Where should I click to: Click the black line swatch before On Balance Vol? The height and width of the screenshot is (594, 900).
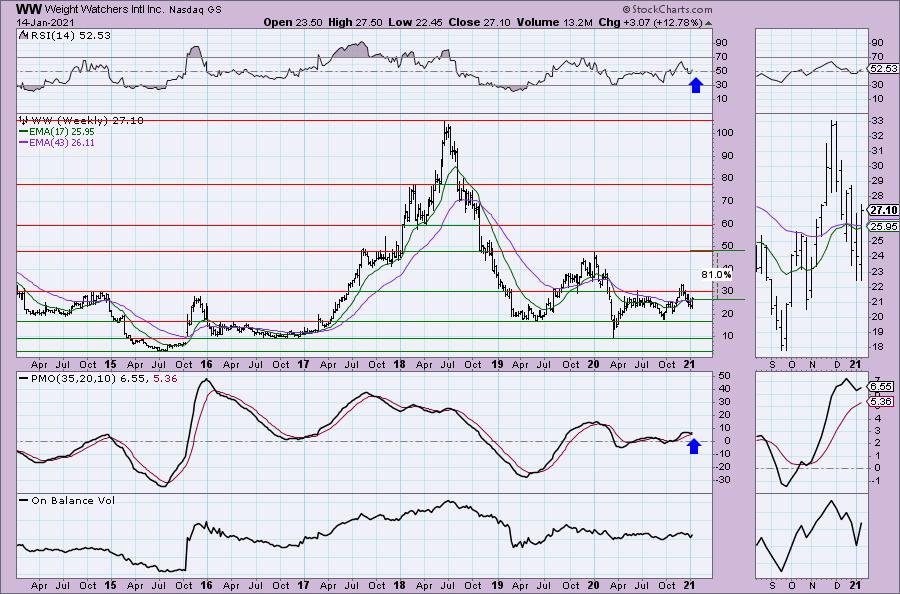pos(24,500)
